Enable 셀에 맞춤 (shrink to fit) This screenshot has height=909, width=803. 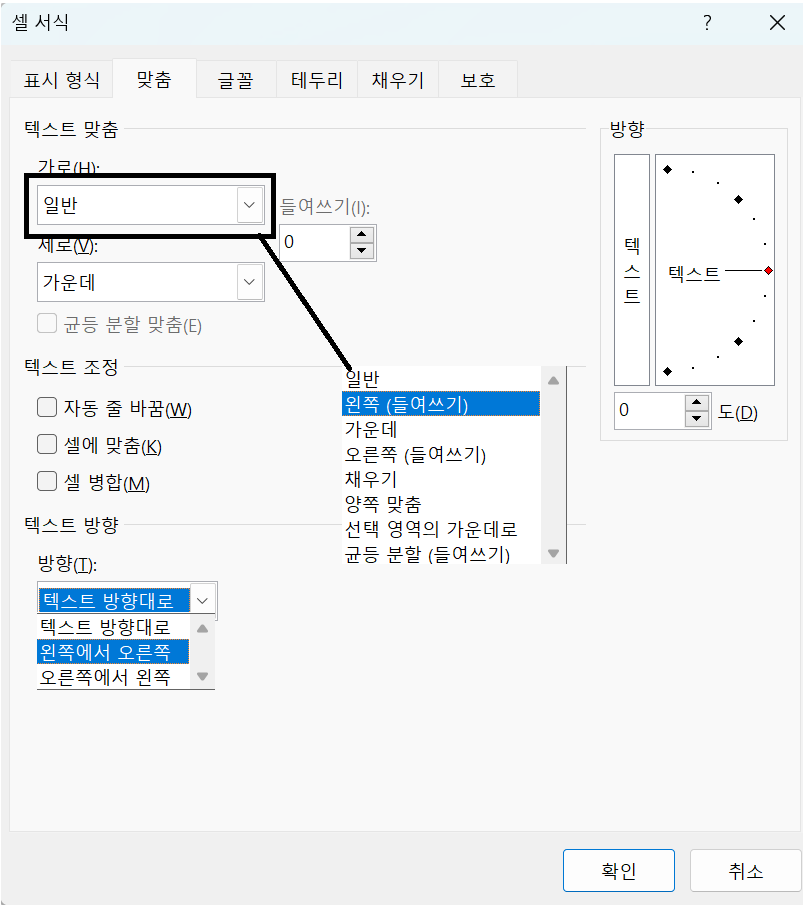[x=44, y=444]
